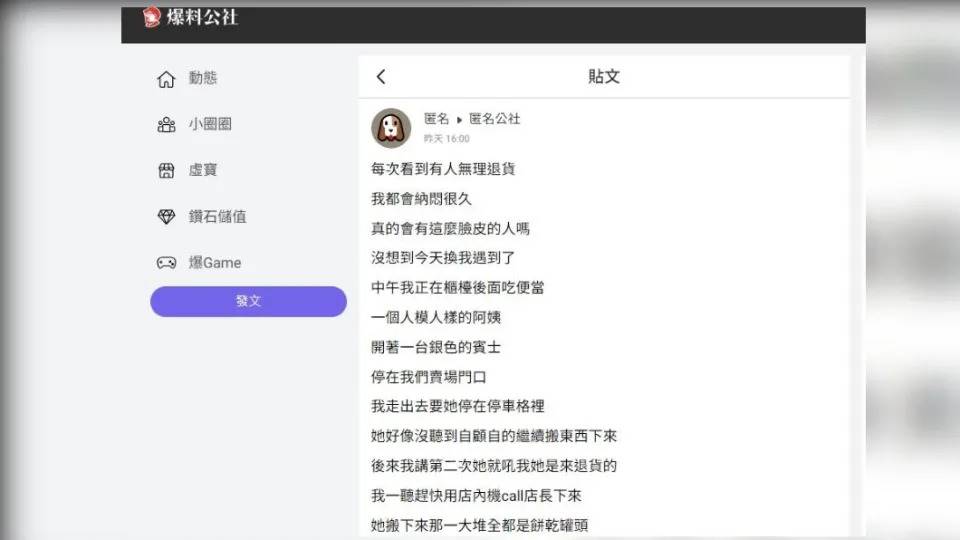Select the line 我走出去要她停在停車格裡
The width and height of the screenshot is (960, 540).
[x=457, y=407]
